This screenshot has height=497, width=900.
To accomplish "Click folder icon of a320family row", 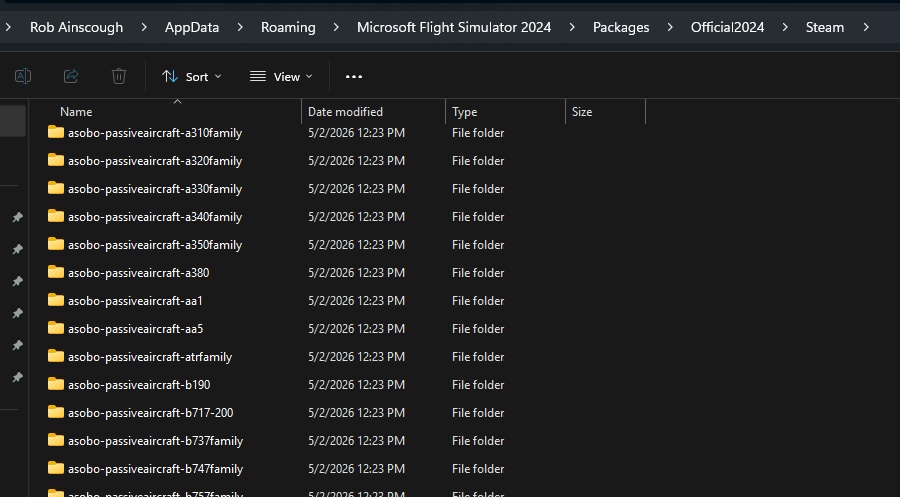I will click(x=56, y=160).
